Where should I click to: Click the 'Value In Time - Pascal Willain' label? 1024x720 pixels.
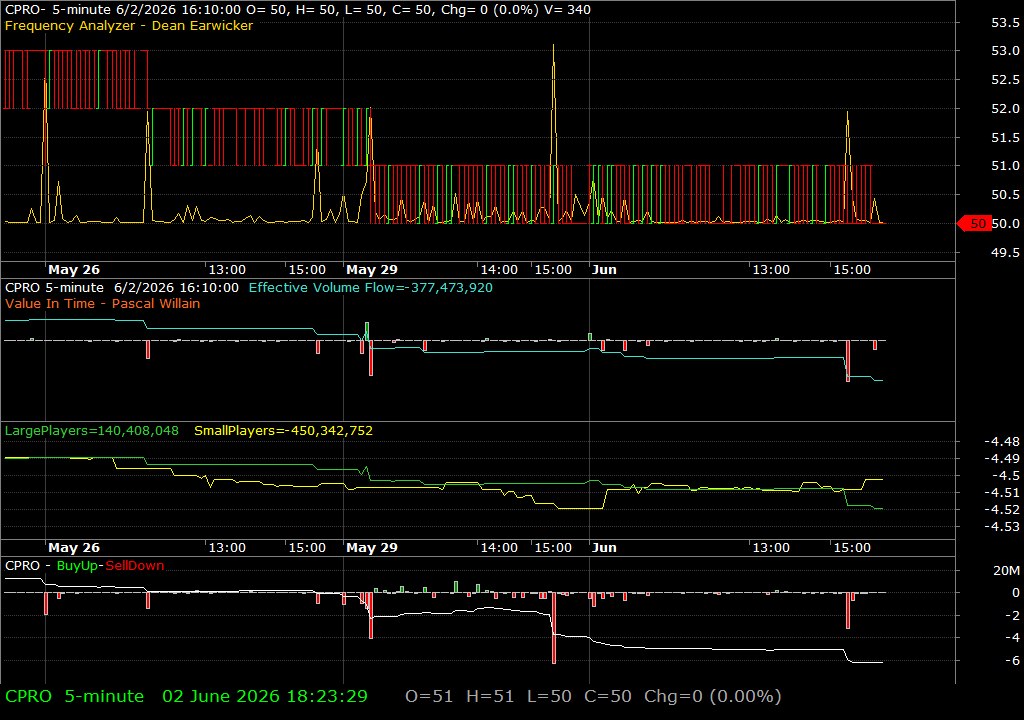pos(103,303)
